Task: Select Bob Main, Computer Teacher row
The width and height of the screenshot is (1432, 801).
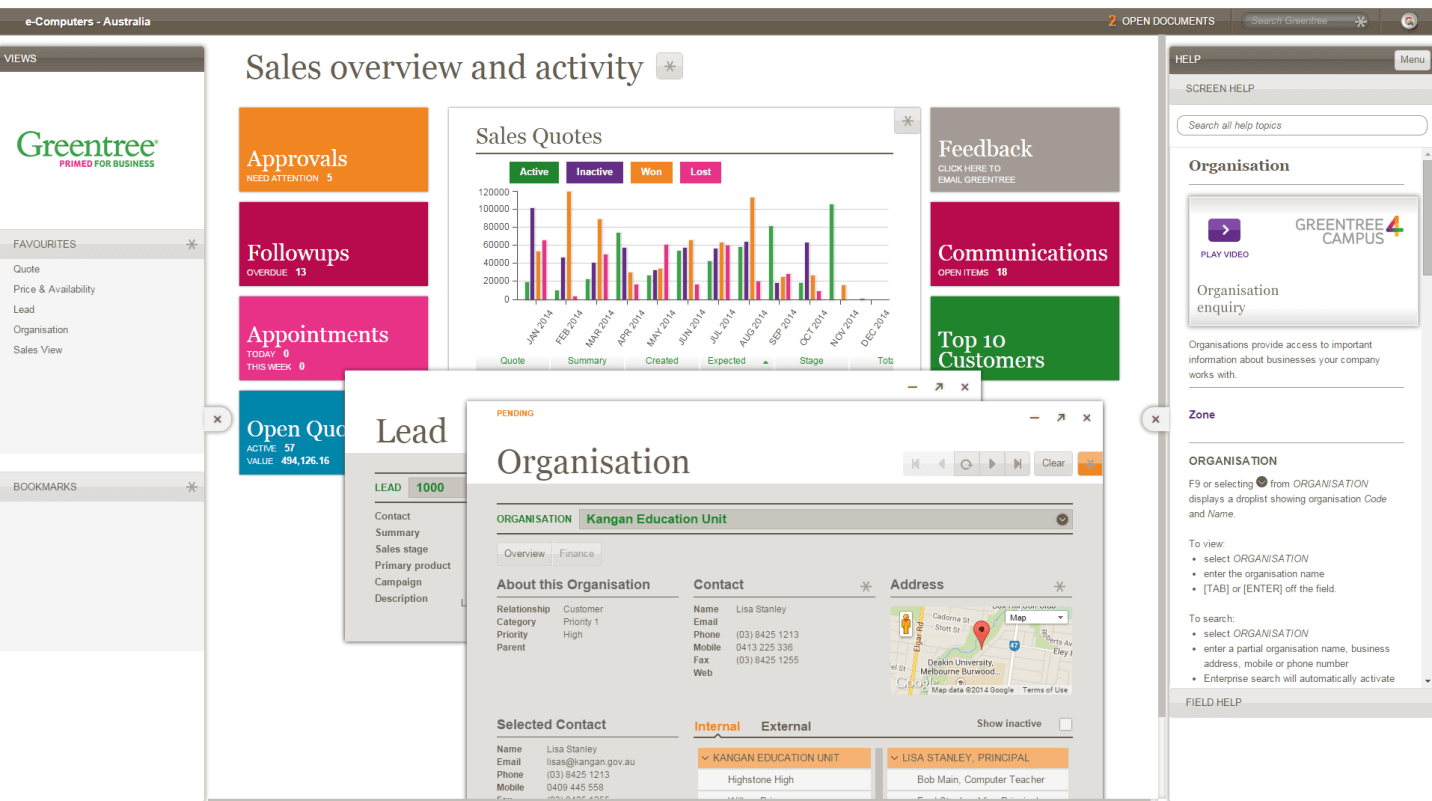Action: click(x=978, y=780)
